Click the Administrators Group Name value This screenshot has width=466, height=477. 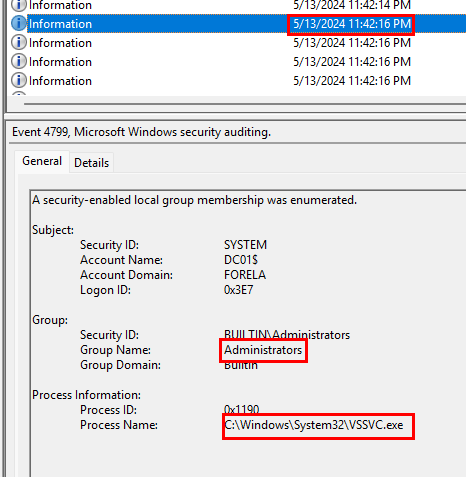pyautogui.click(x=263, y=350)
